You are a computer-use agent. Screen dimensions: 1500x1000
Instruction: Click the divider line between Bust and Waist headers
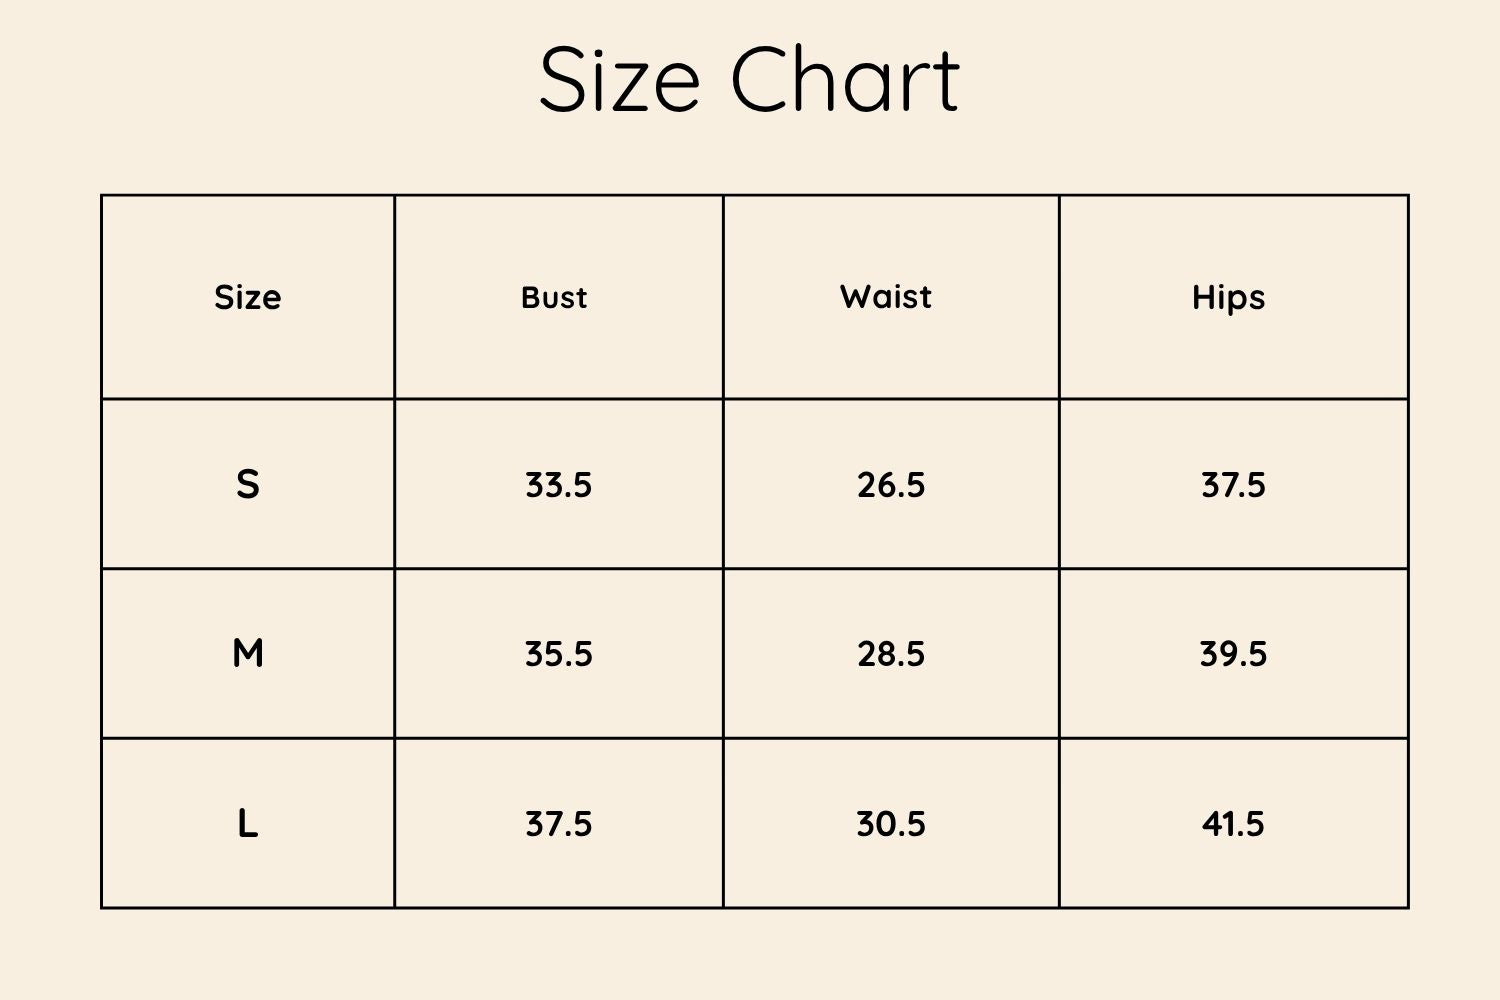pyautogui.click(x=723, y=297)
